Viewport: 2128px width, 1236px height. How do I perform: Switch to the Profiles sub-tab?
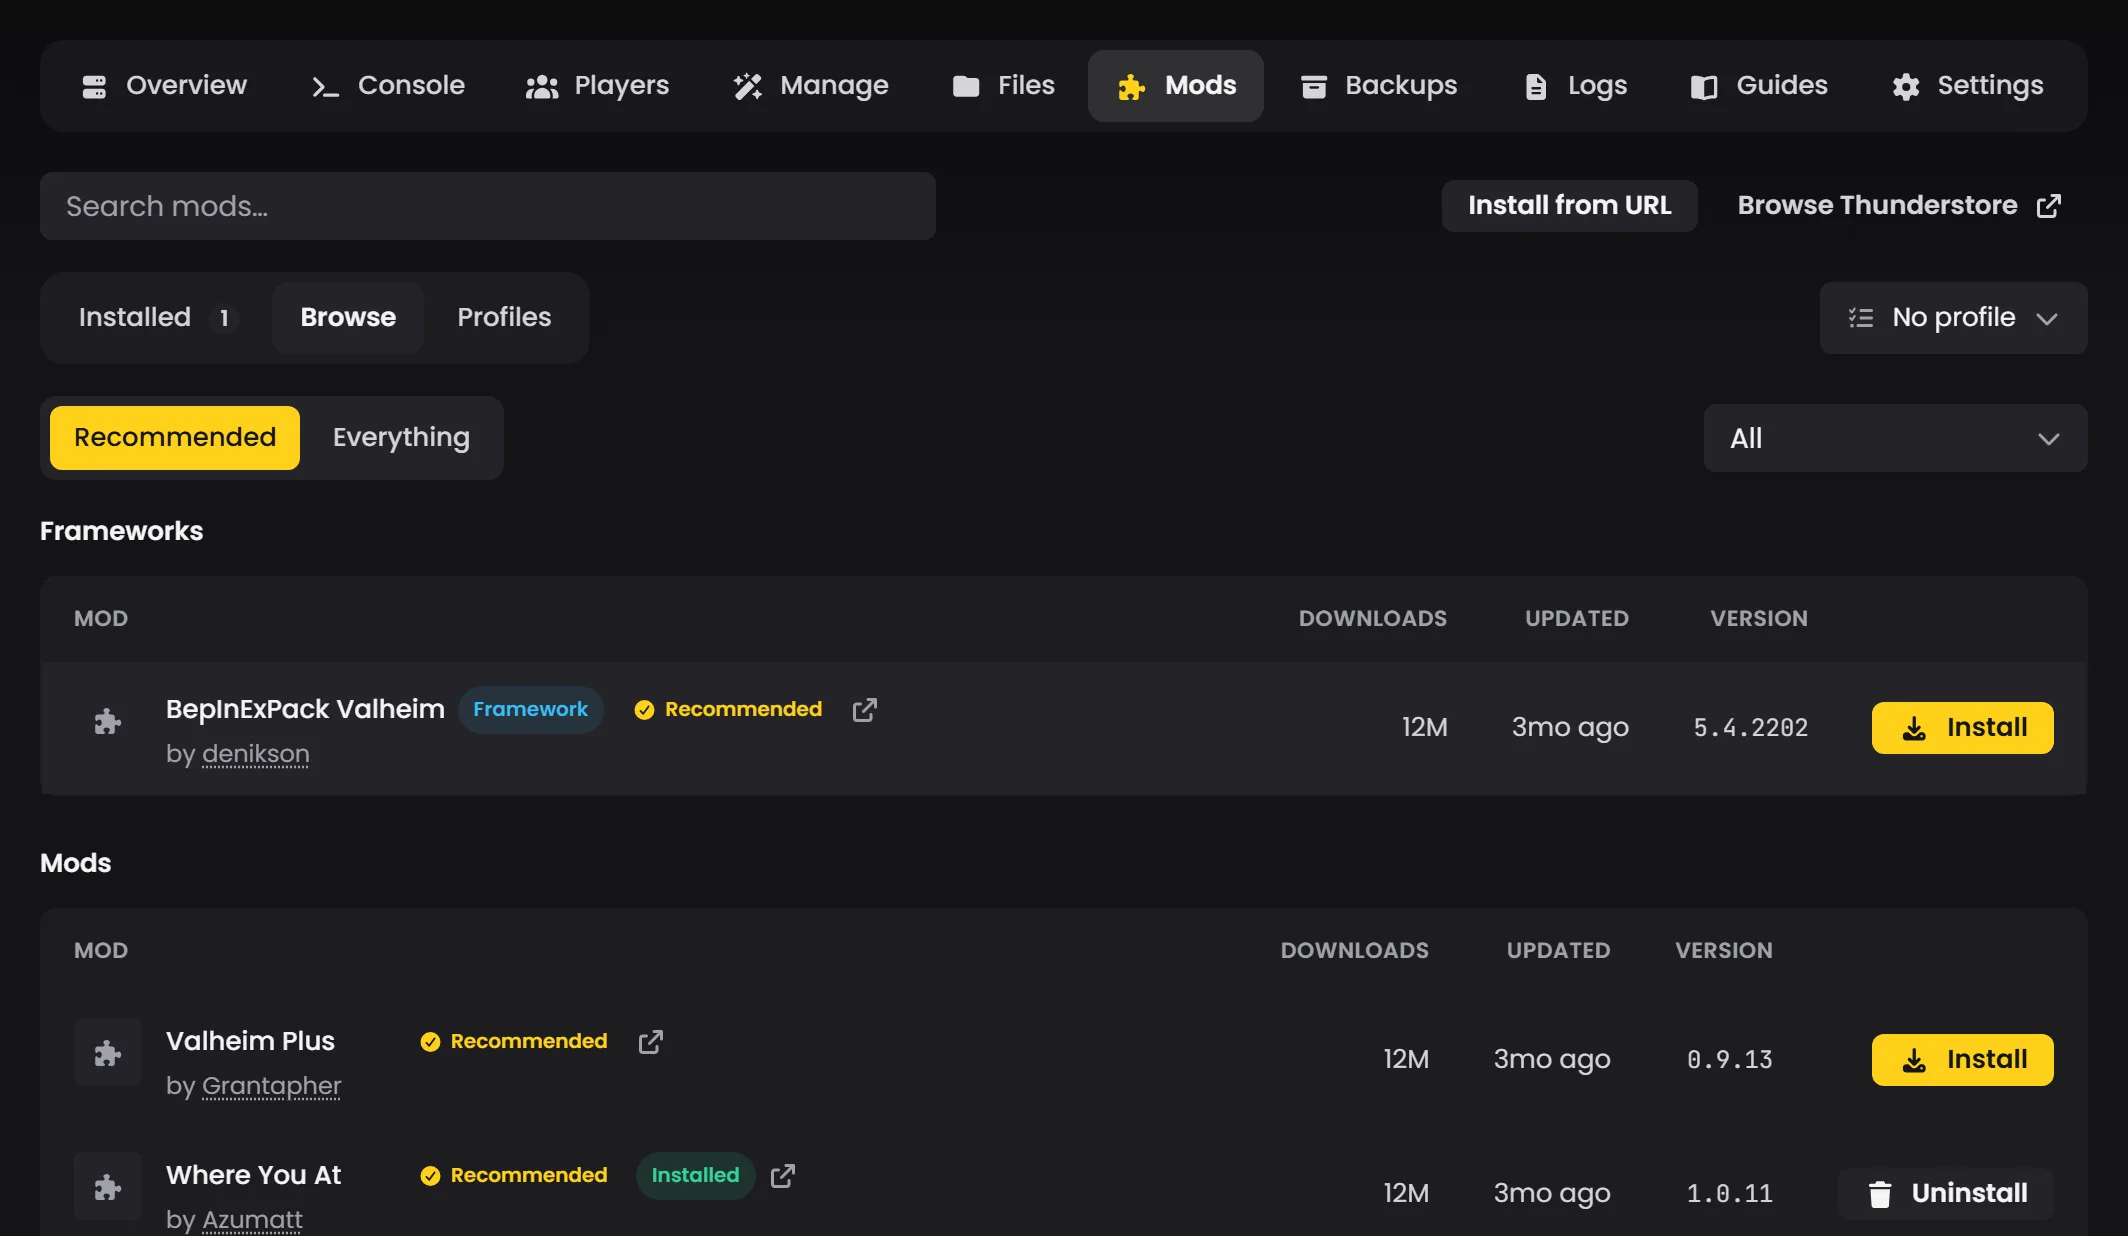504,318
